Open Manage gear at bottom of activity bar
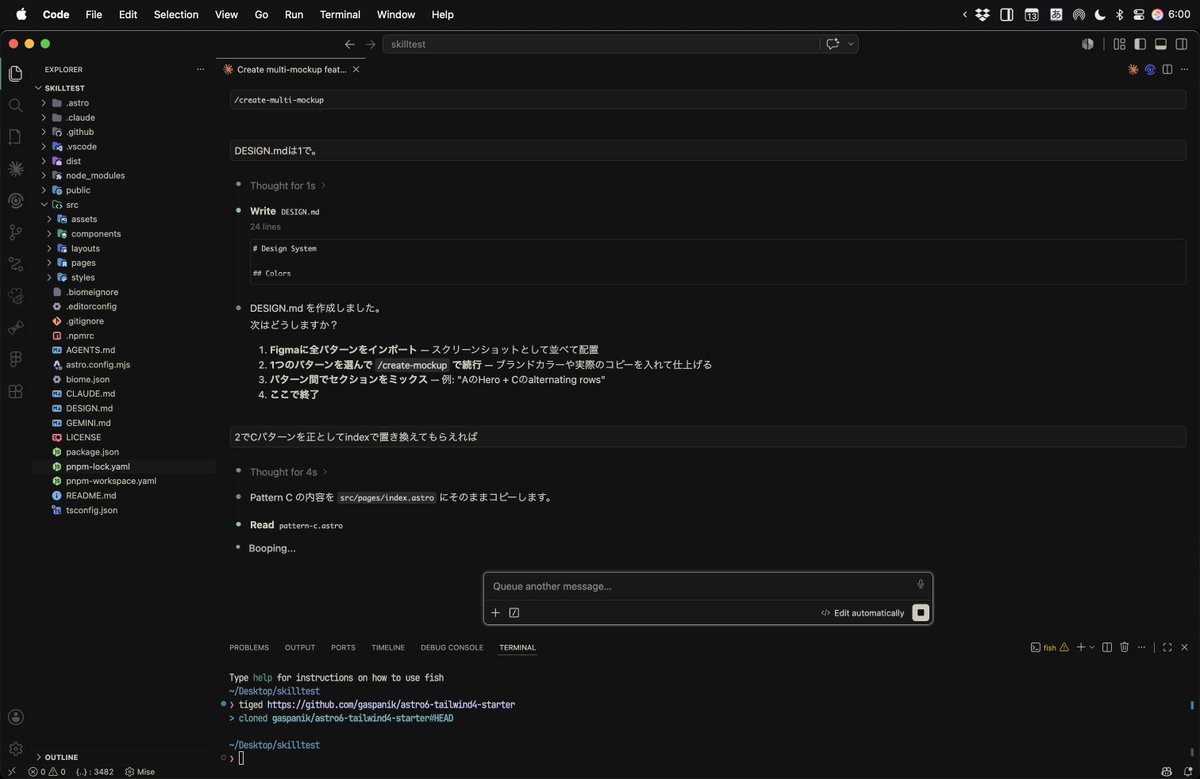1200x779 pixels. [15, 748]
